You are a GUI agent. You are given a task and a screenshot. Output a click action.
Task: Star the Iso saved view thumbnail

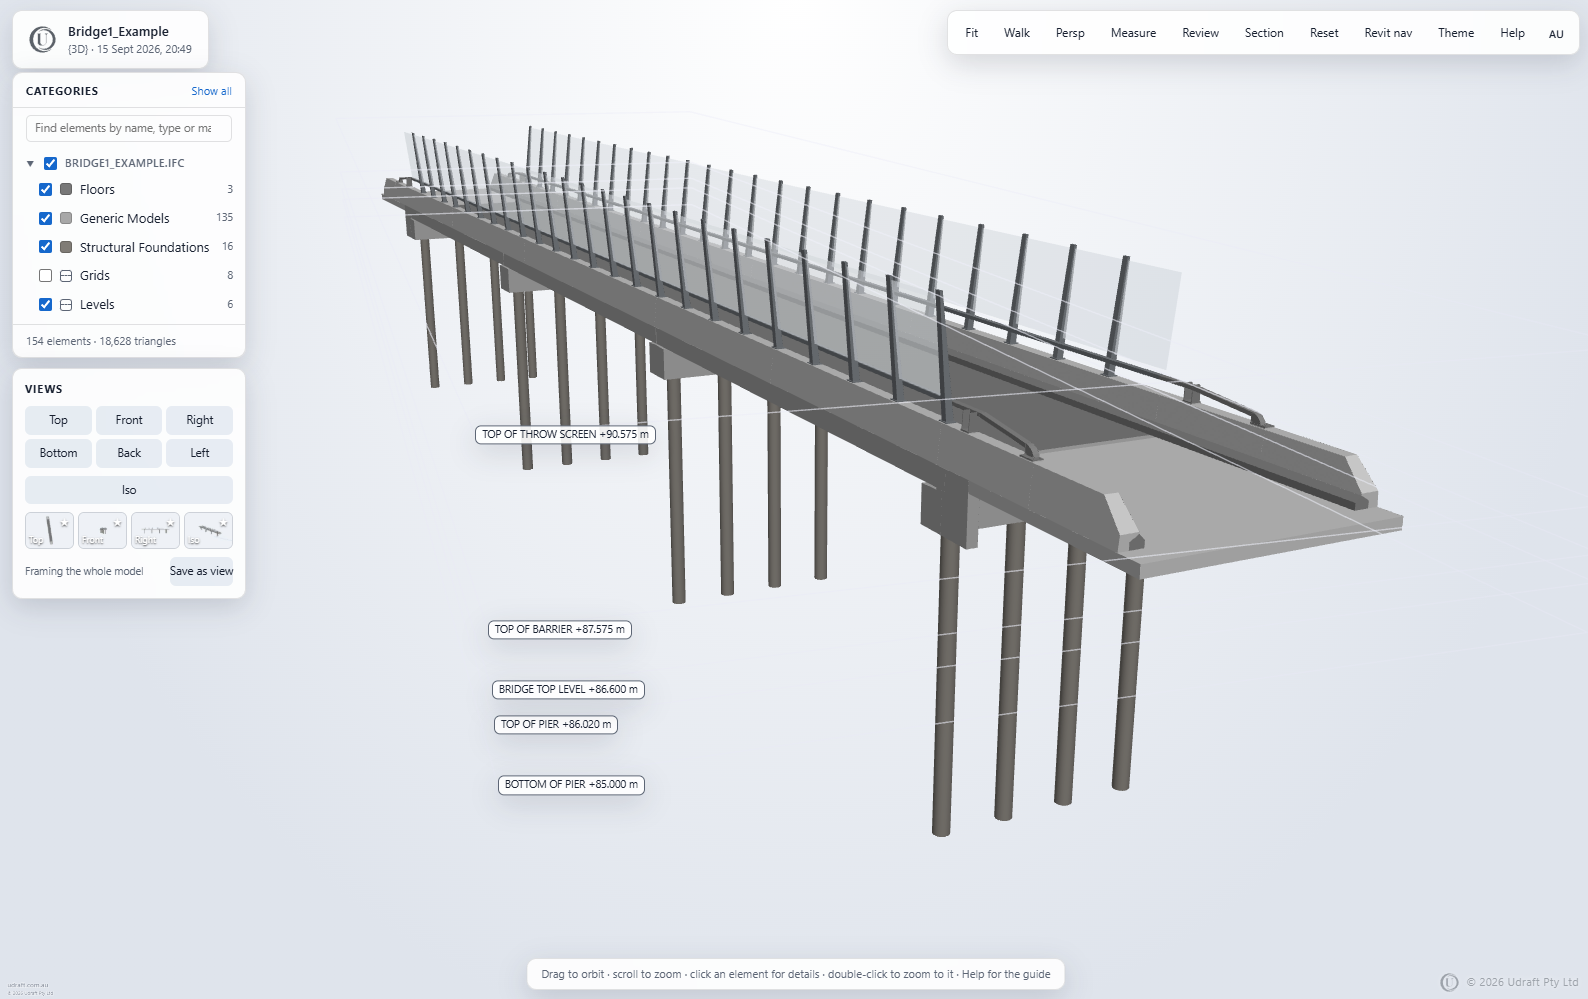[x=224, y=523]
